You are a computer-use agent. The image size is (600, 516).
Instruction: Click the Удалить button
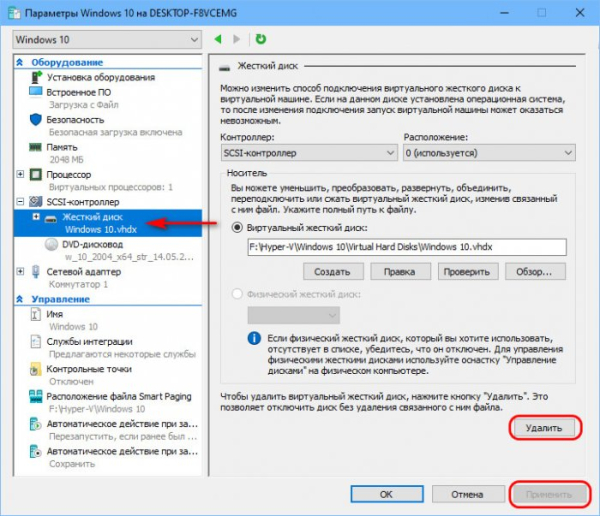tap(545, 428)
